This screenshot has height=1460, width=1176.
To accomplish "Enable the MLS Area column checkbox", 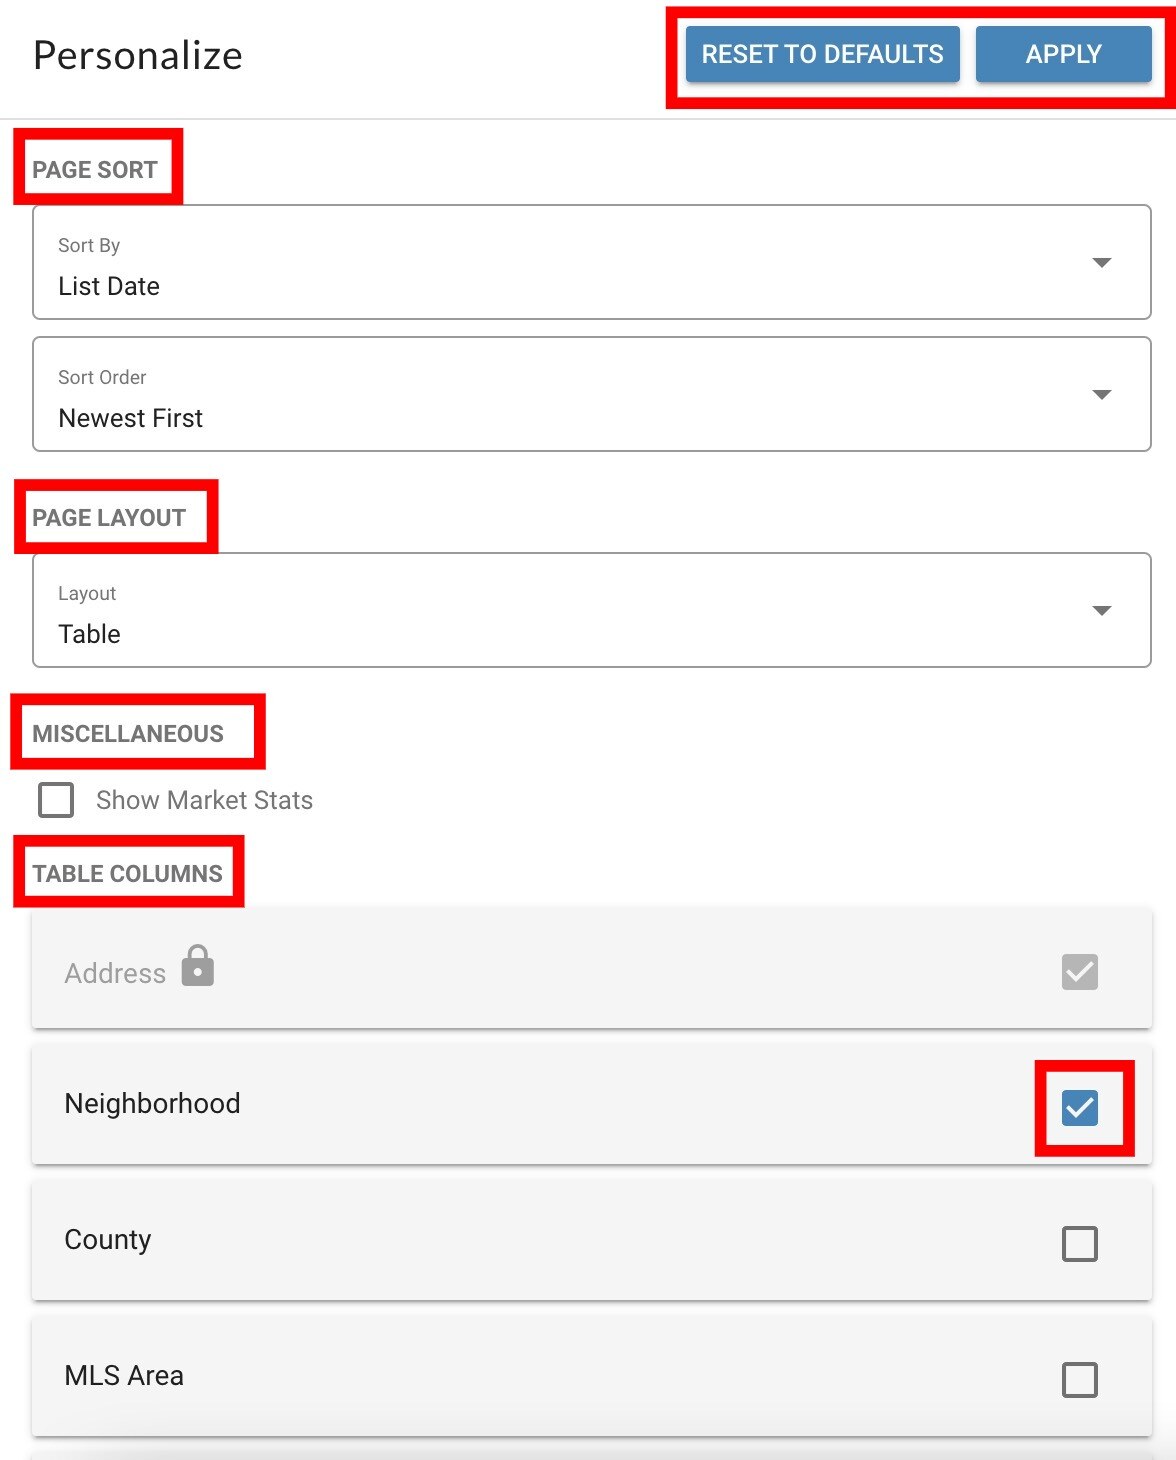I will (1080, 1380).
